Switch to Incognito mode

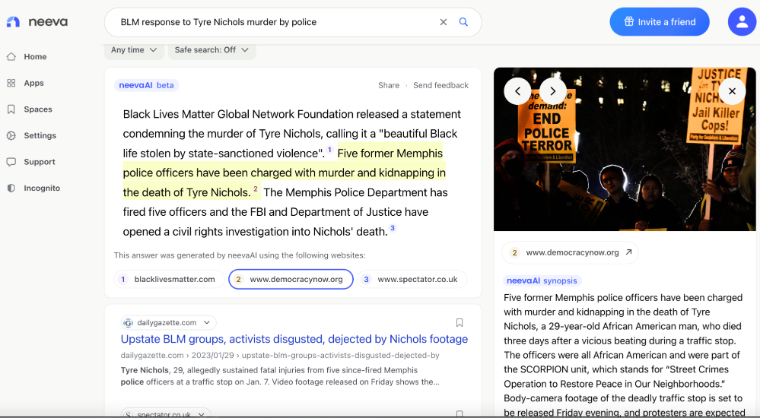click(41, 187)
